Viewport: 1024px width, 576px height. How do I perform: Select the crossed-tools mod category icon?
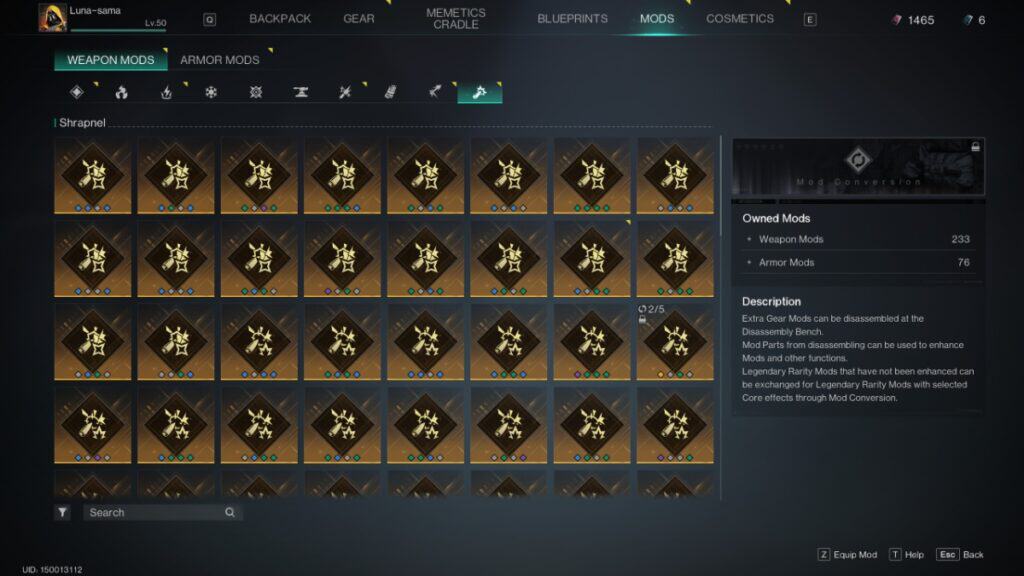(346, 91)
